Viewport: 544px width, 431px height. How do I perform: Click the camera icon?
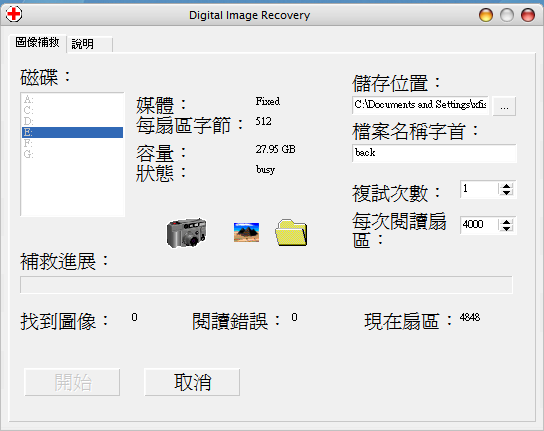(x=187, y=233)
